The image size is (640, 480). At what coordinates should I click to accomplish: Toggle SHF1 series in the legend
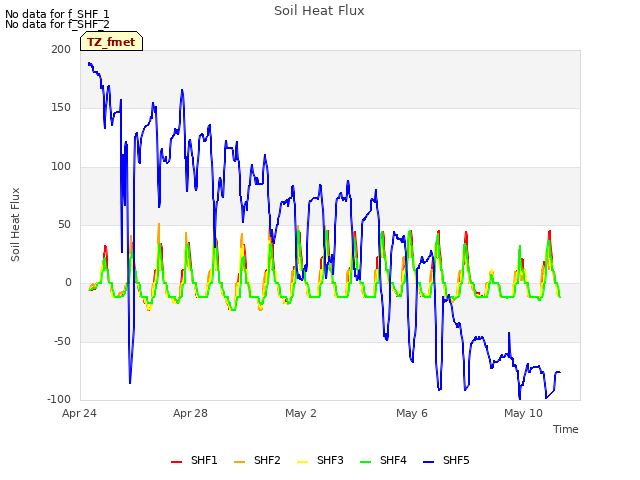coord(194,460)
